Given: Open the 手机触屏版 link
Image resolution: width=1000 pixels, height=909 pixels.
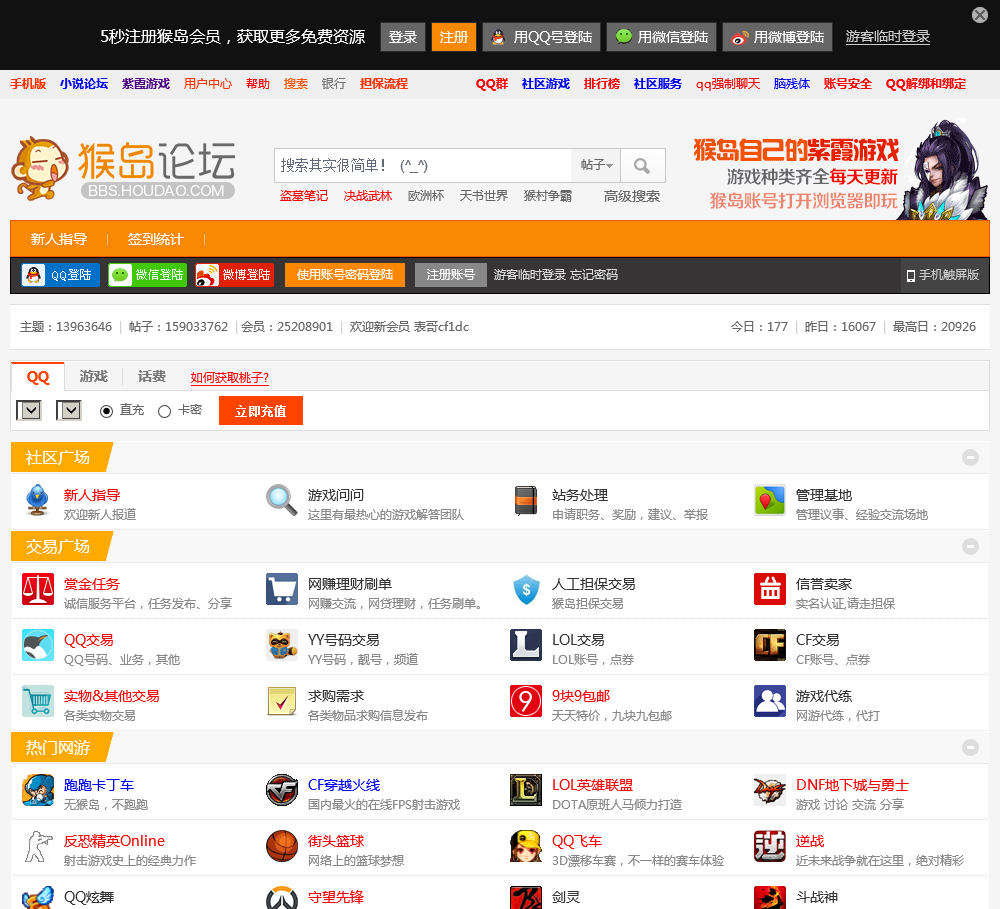Looking at the screenshot, I should [943, 275].
